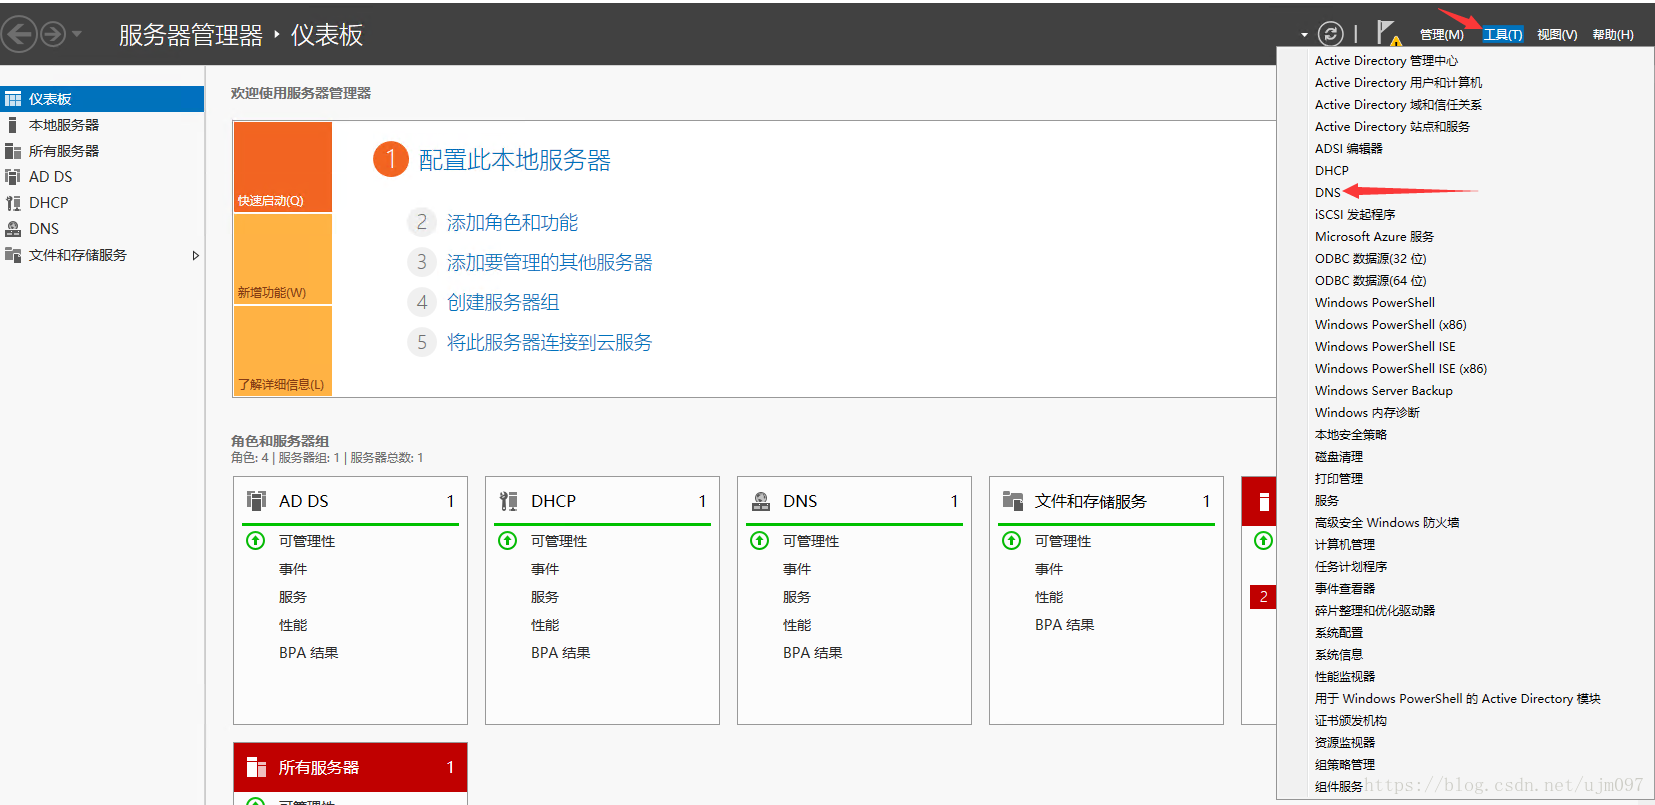Select 文件和存储服务 in the sidebar

tap(102, 255)
